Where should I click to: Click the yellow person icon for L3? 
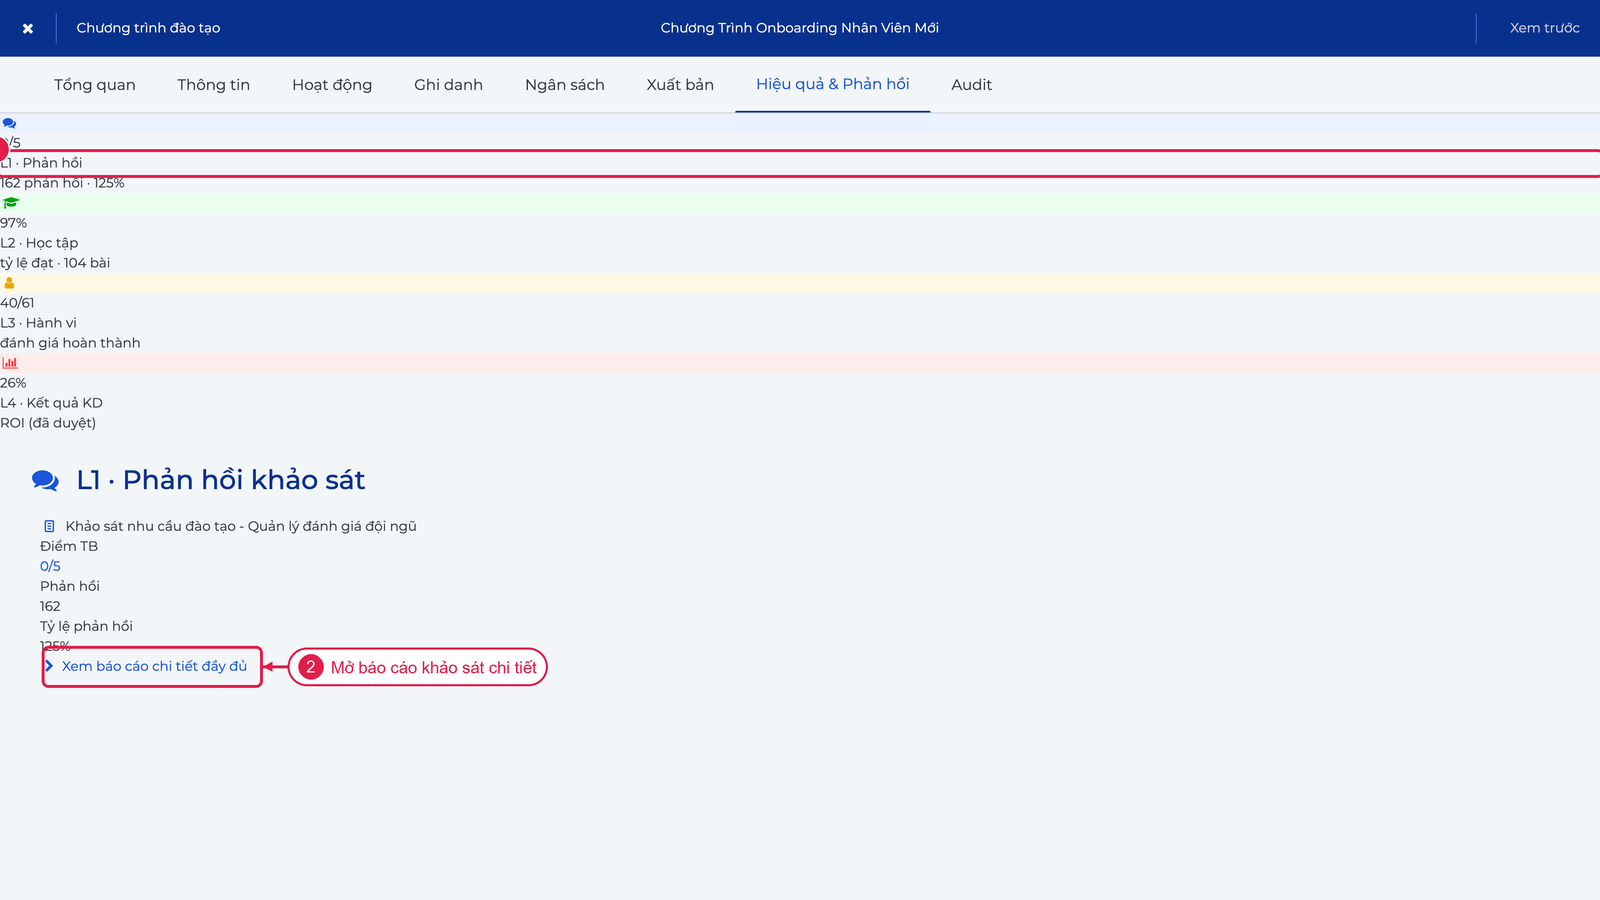point(9,283)
